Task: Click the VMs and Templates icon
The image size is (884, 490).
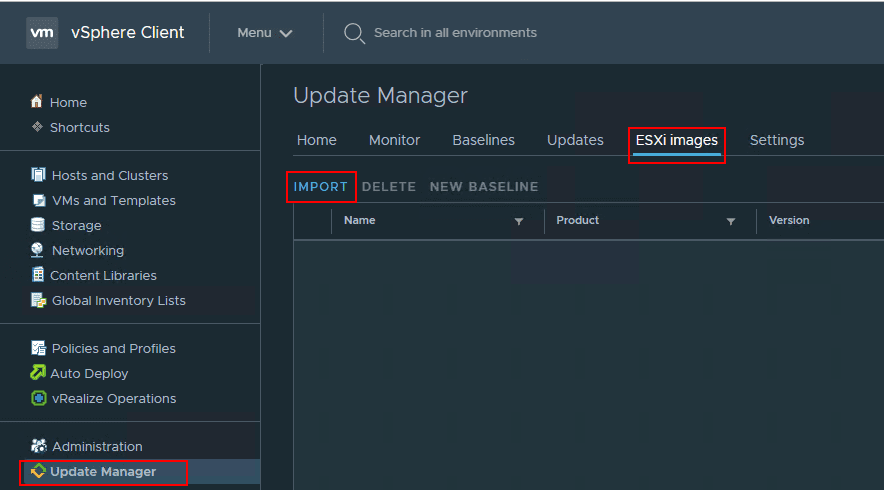Action: pyautogui.click(x=38, y=200)
